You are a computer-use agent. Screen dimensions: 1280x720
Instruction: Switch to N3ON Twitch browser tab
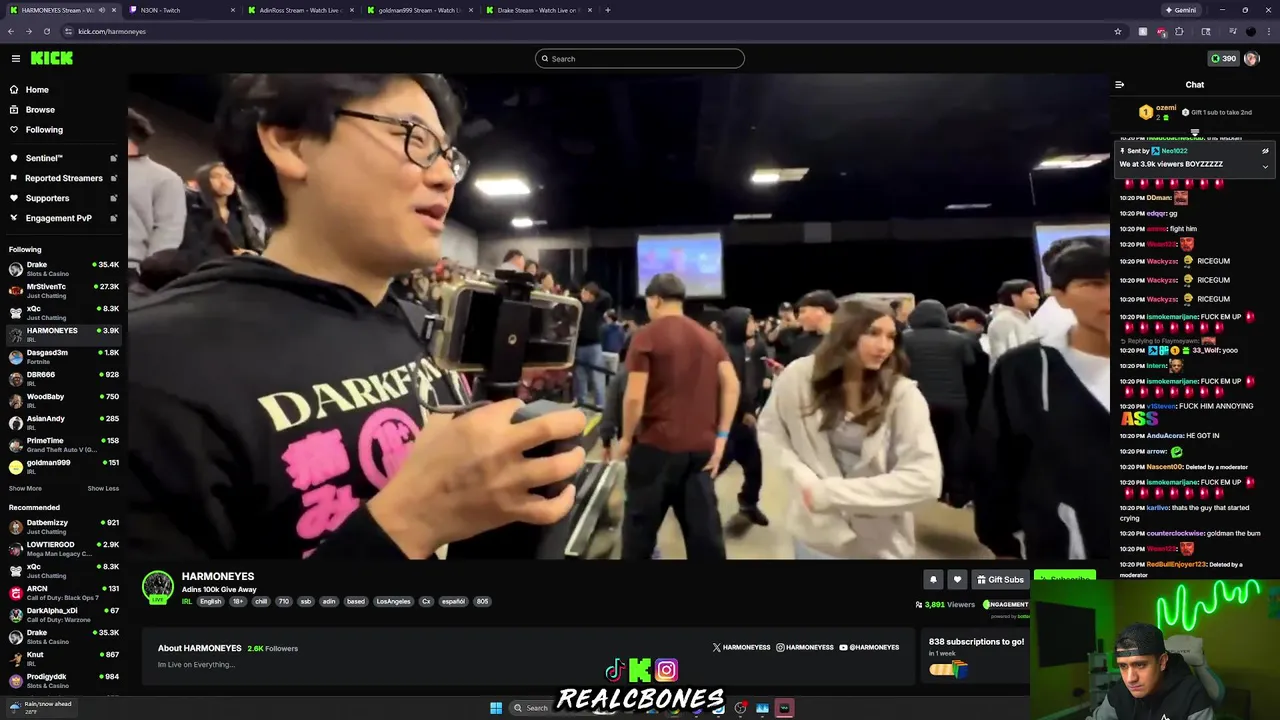(x=182, y=10)
